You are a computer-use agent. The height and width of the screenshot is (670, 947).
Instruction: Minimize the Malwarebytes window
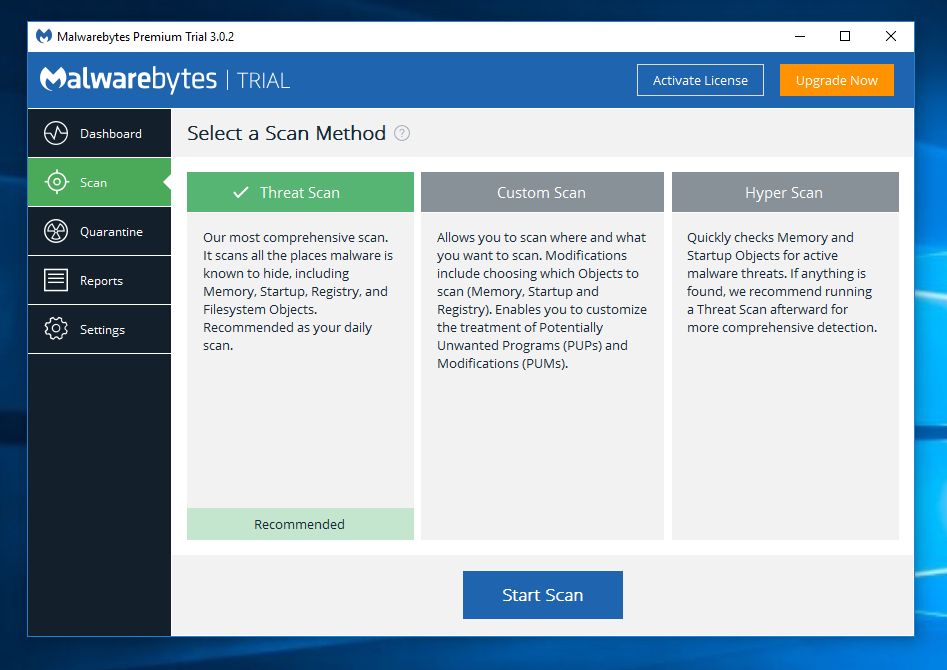pyautogui.click(x=800, y=36)
